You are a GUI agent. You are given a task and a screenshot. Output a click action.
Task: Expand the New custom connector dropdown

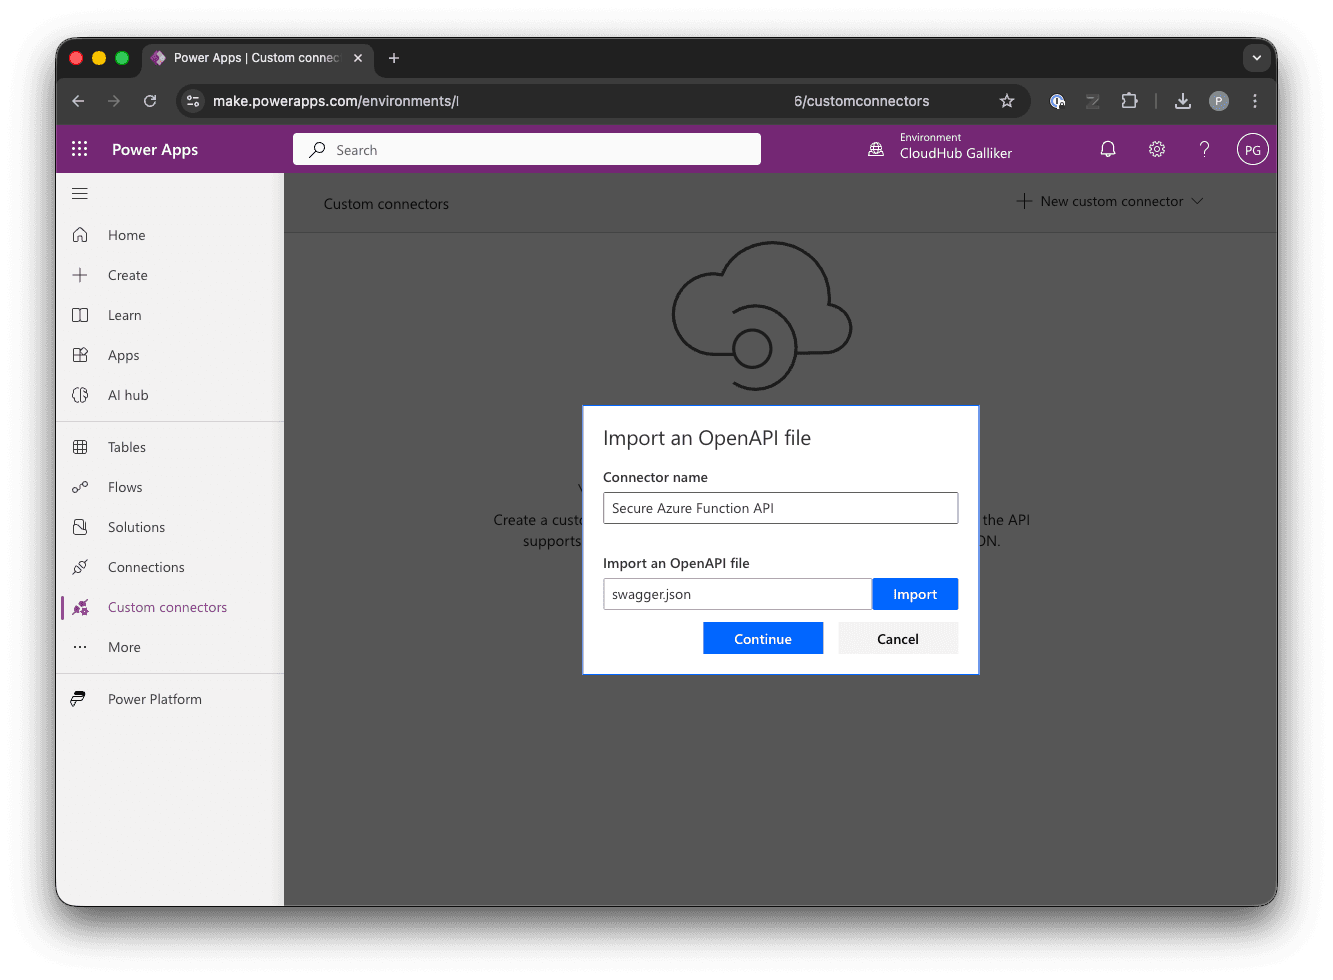point(1197,201)
